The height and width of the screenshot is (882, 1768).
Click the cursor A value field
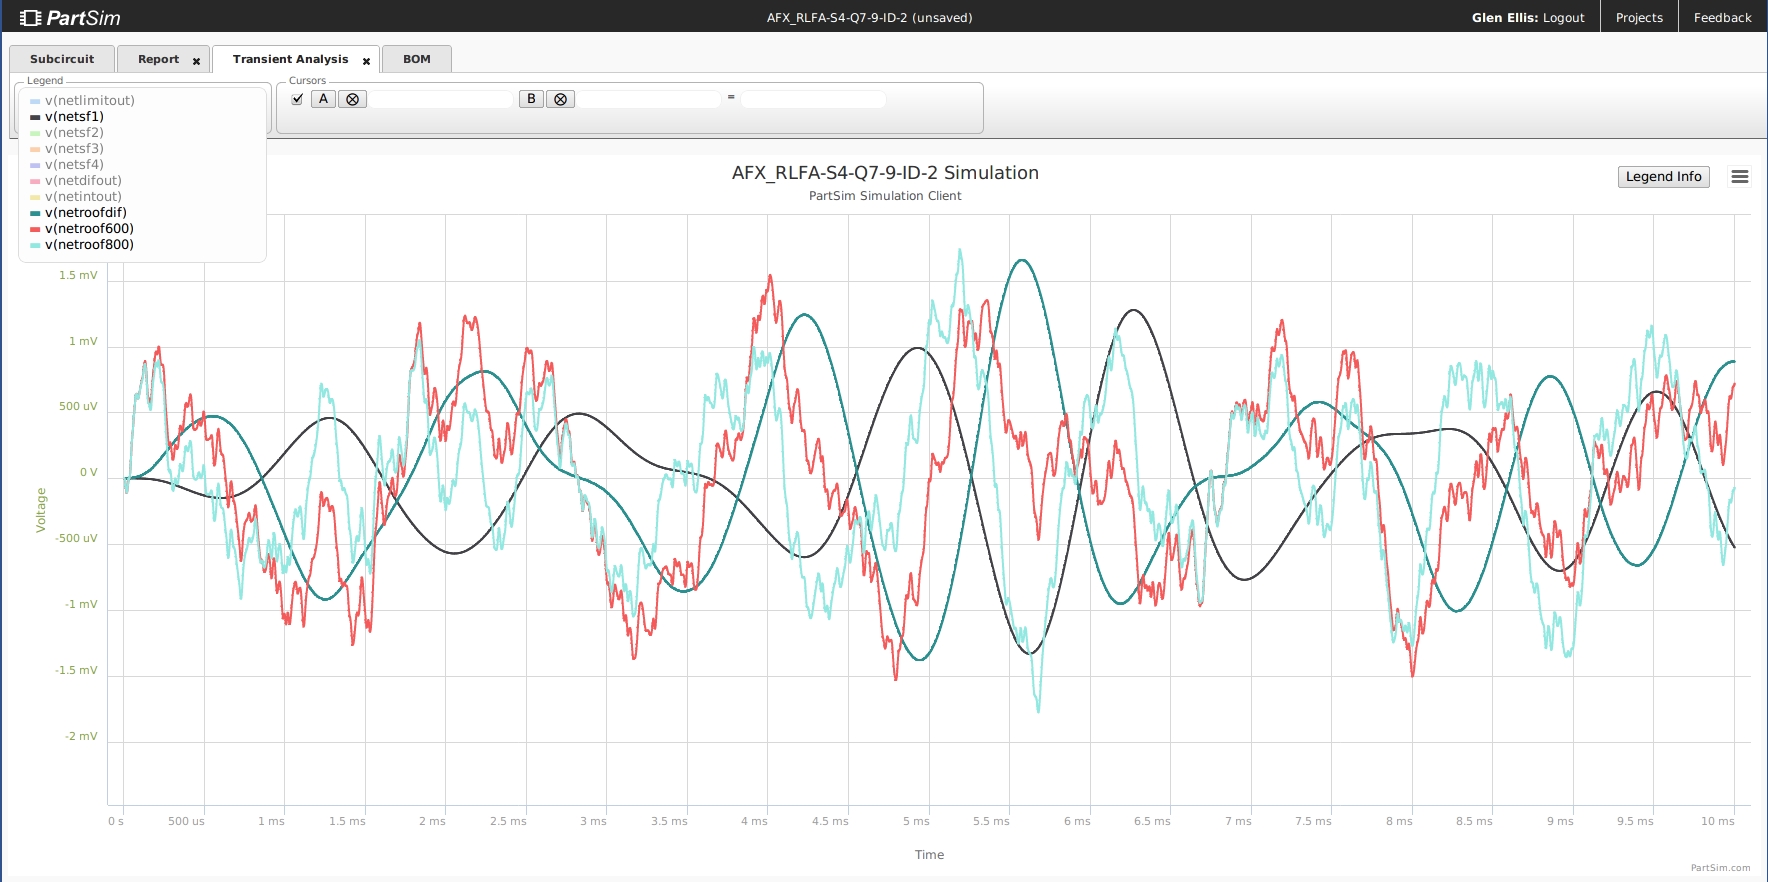pos(441,99)
